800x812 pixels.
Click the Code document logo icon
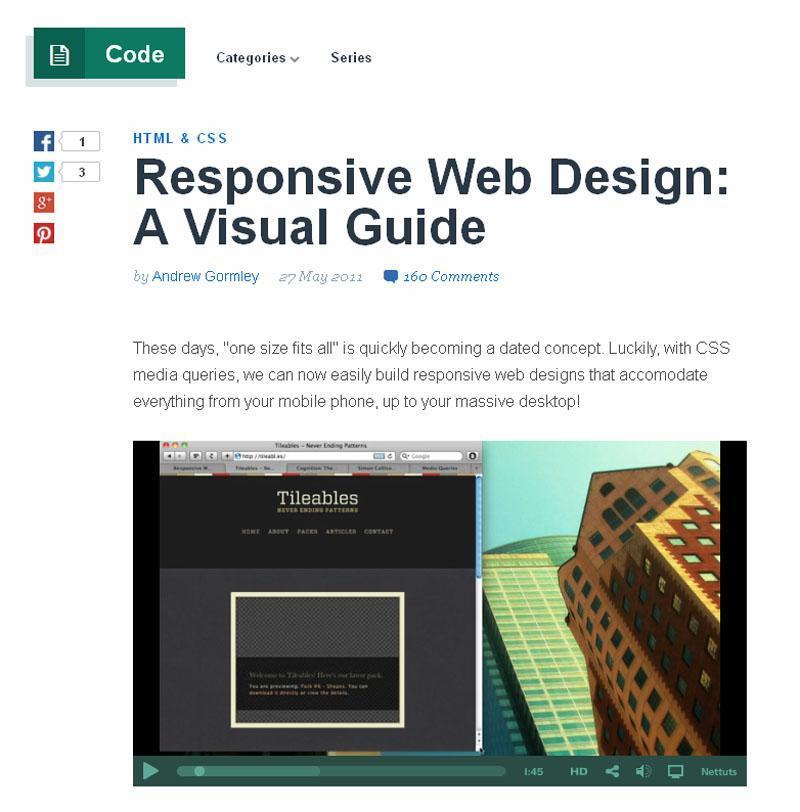(x=59, y=55)
